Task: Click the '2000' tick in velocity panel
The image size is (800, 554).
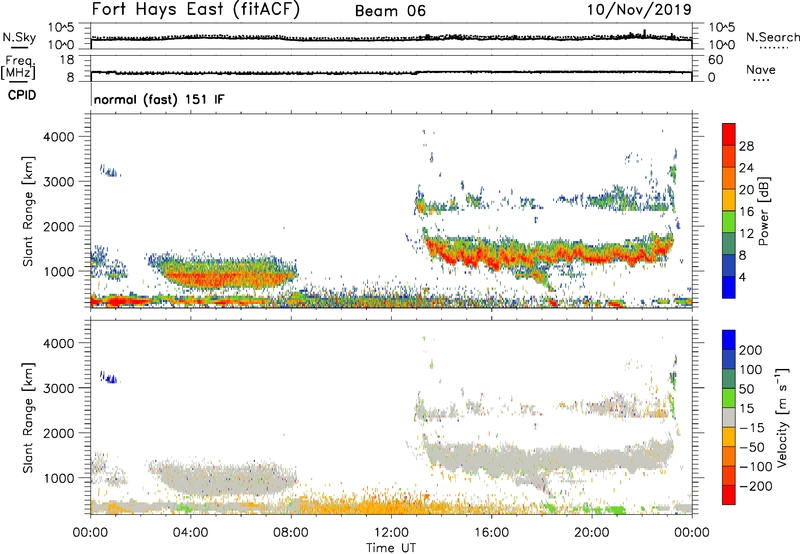Action: pos(59,433)
